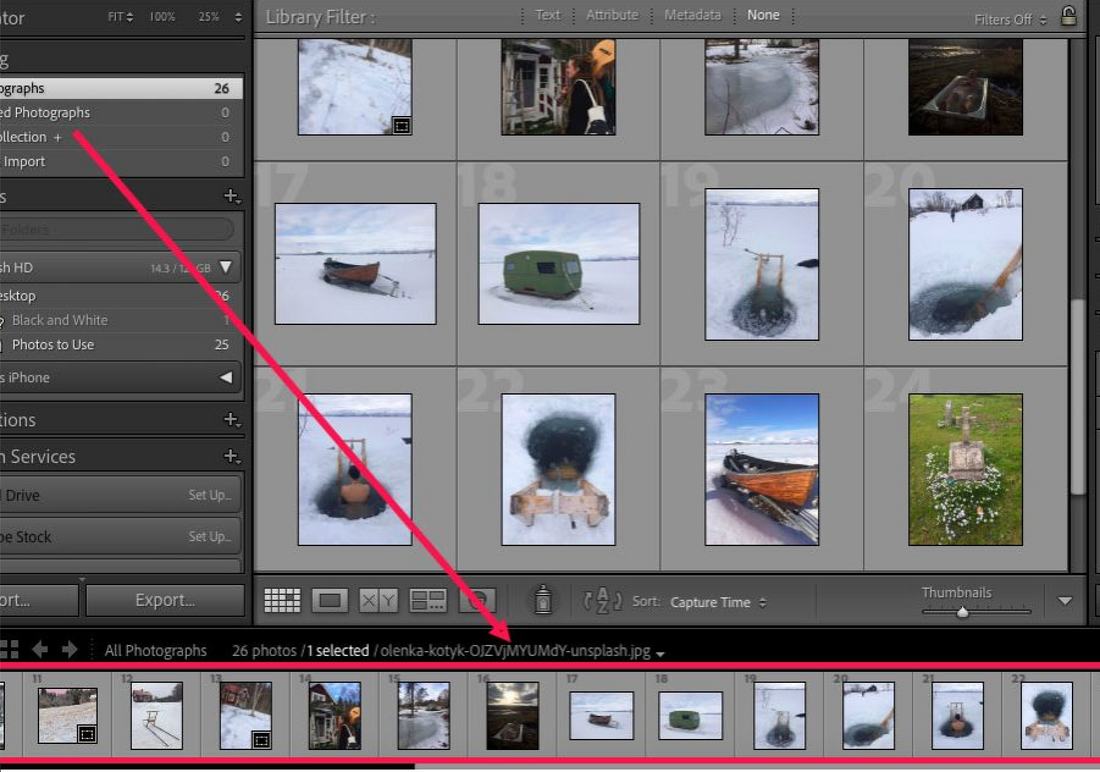1100x772 pixels.
Task: Select Text library filter
Action: pos(548,15)
